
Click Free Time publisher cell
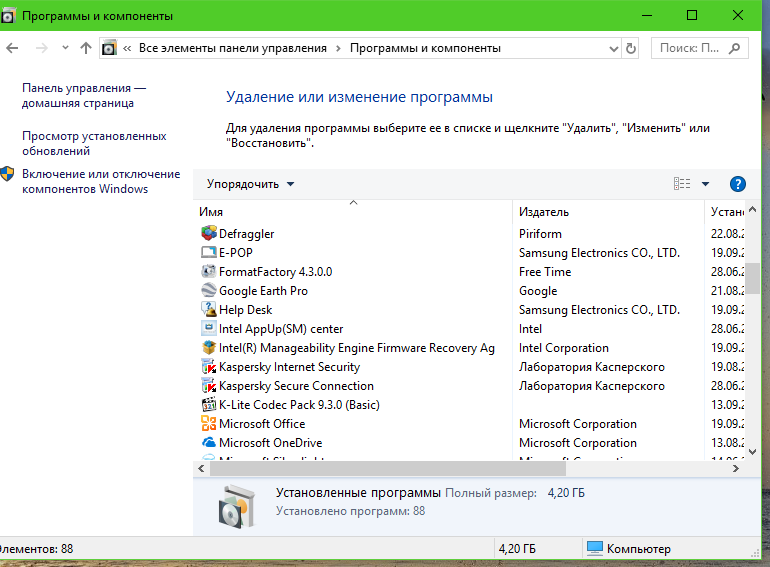point(545,271)
